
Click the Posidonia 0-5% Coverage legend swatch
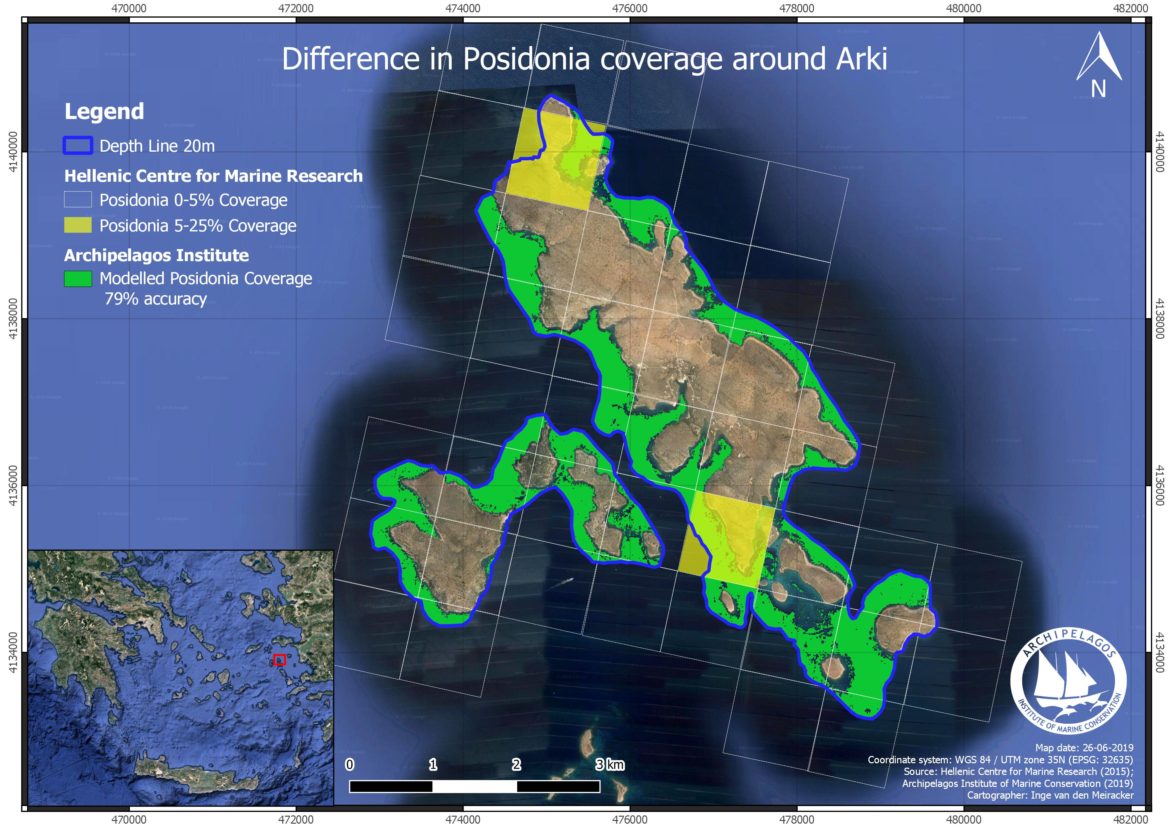click(78, 200)
